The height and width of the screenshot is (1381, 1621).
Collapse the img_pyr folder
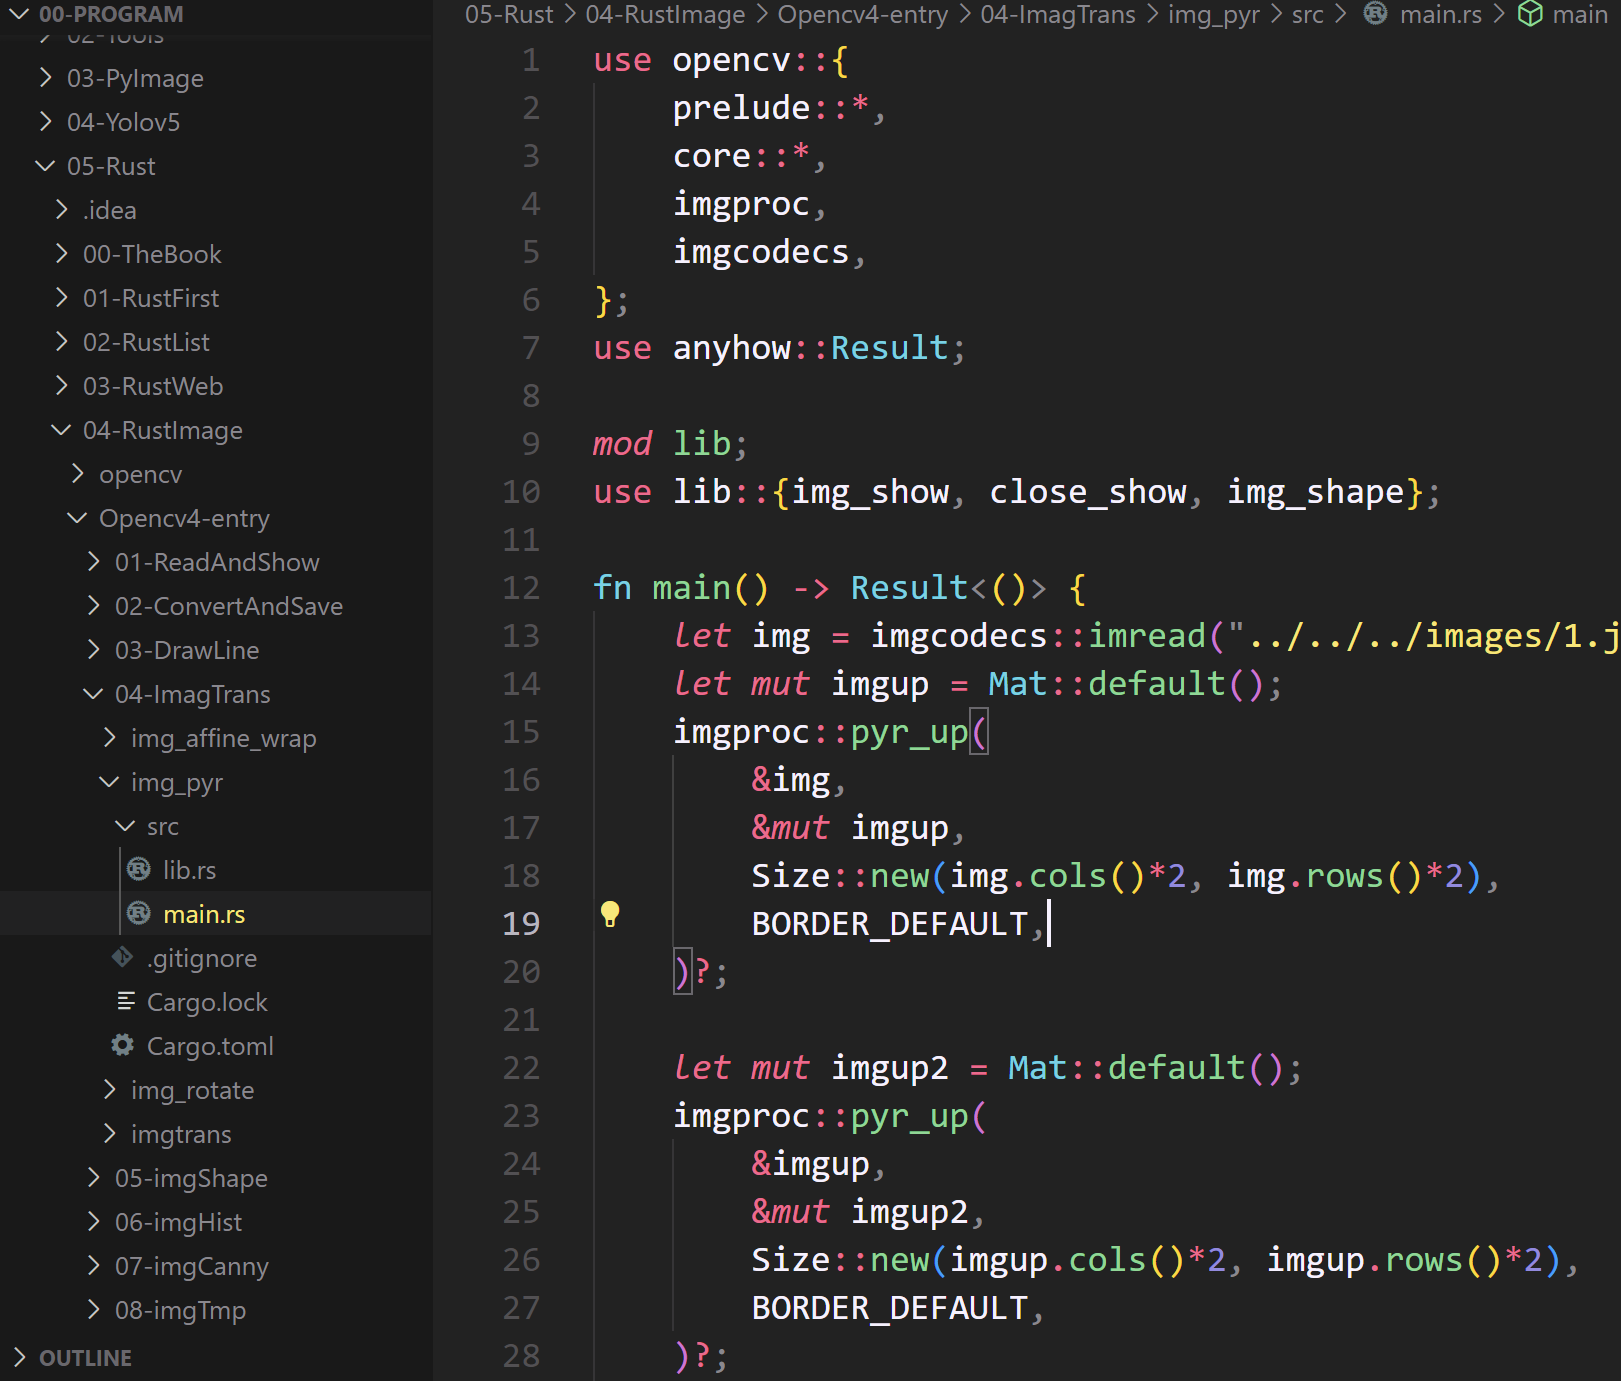109,782
